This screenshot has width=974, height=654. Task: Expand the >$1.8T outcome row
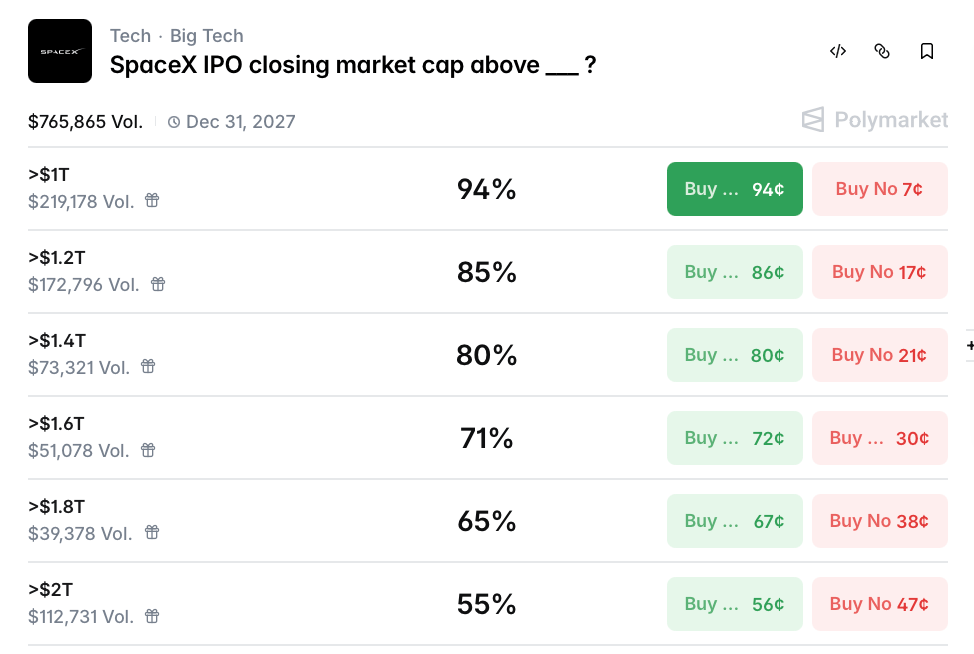tap(300, 521)
